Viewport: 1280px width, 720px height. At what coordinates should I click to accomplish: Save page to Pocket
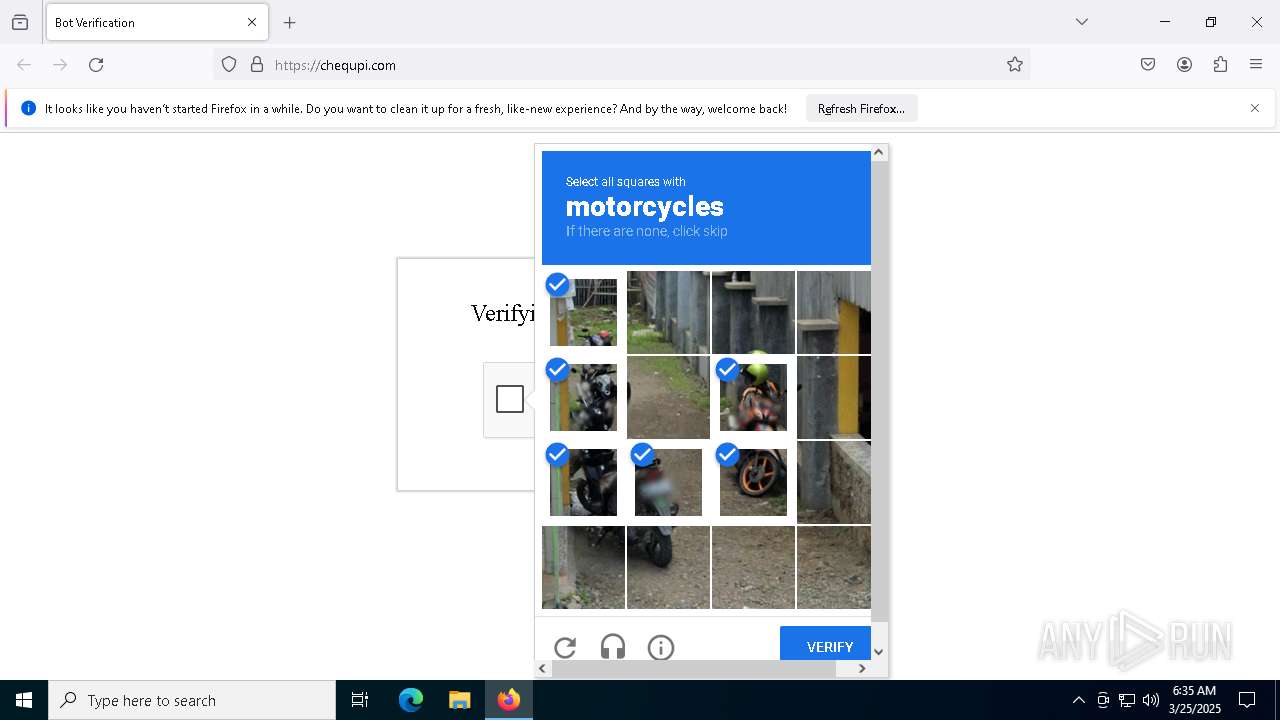click(x=1148, y=65)
